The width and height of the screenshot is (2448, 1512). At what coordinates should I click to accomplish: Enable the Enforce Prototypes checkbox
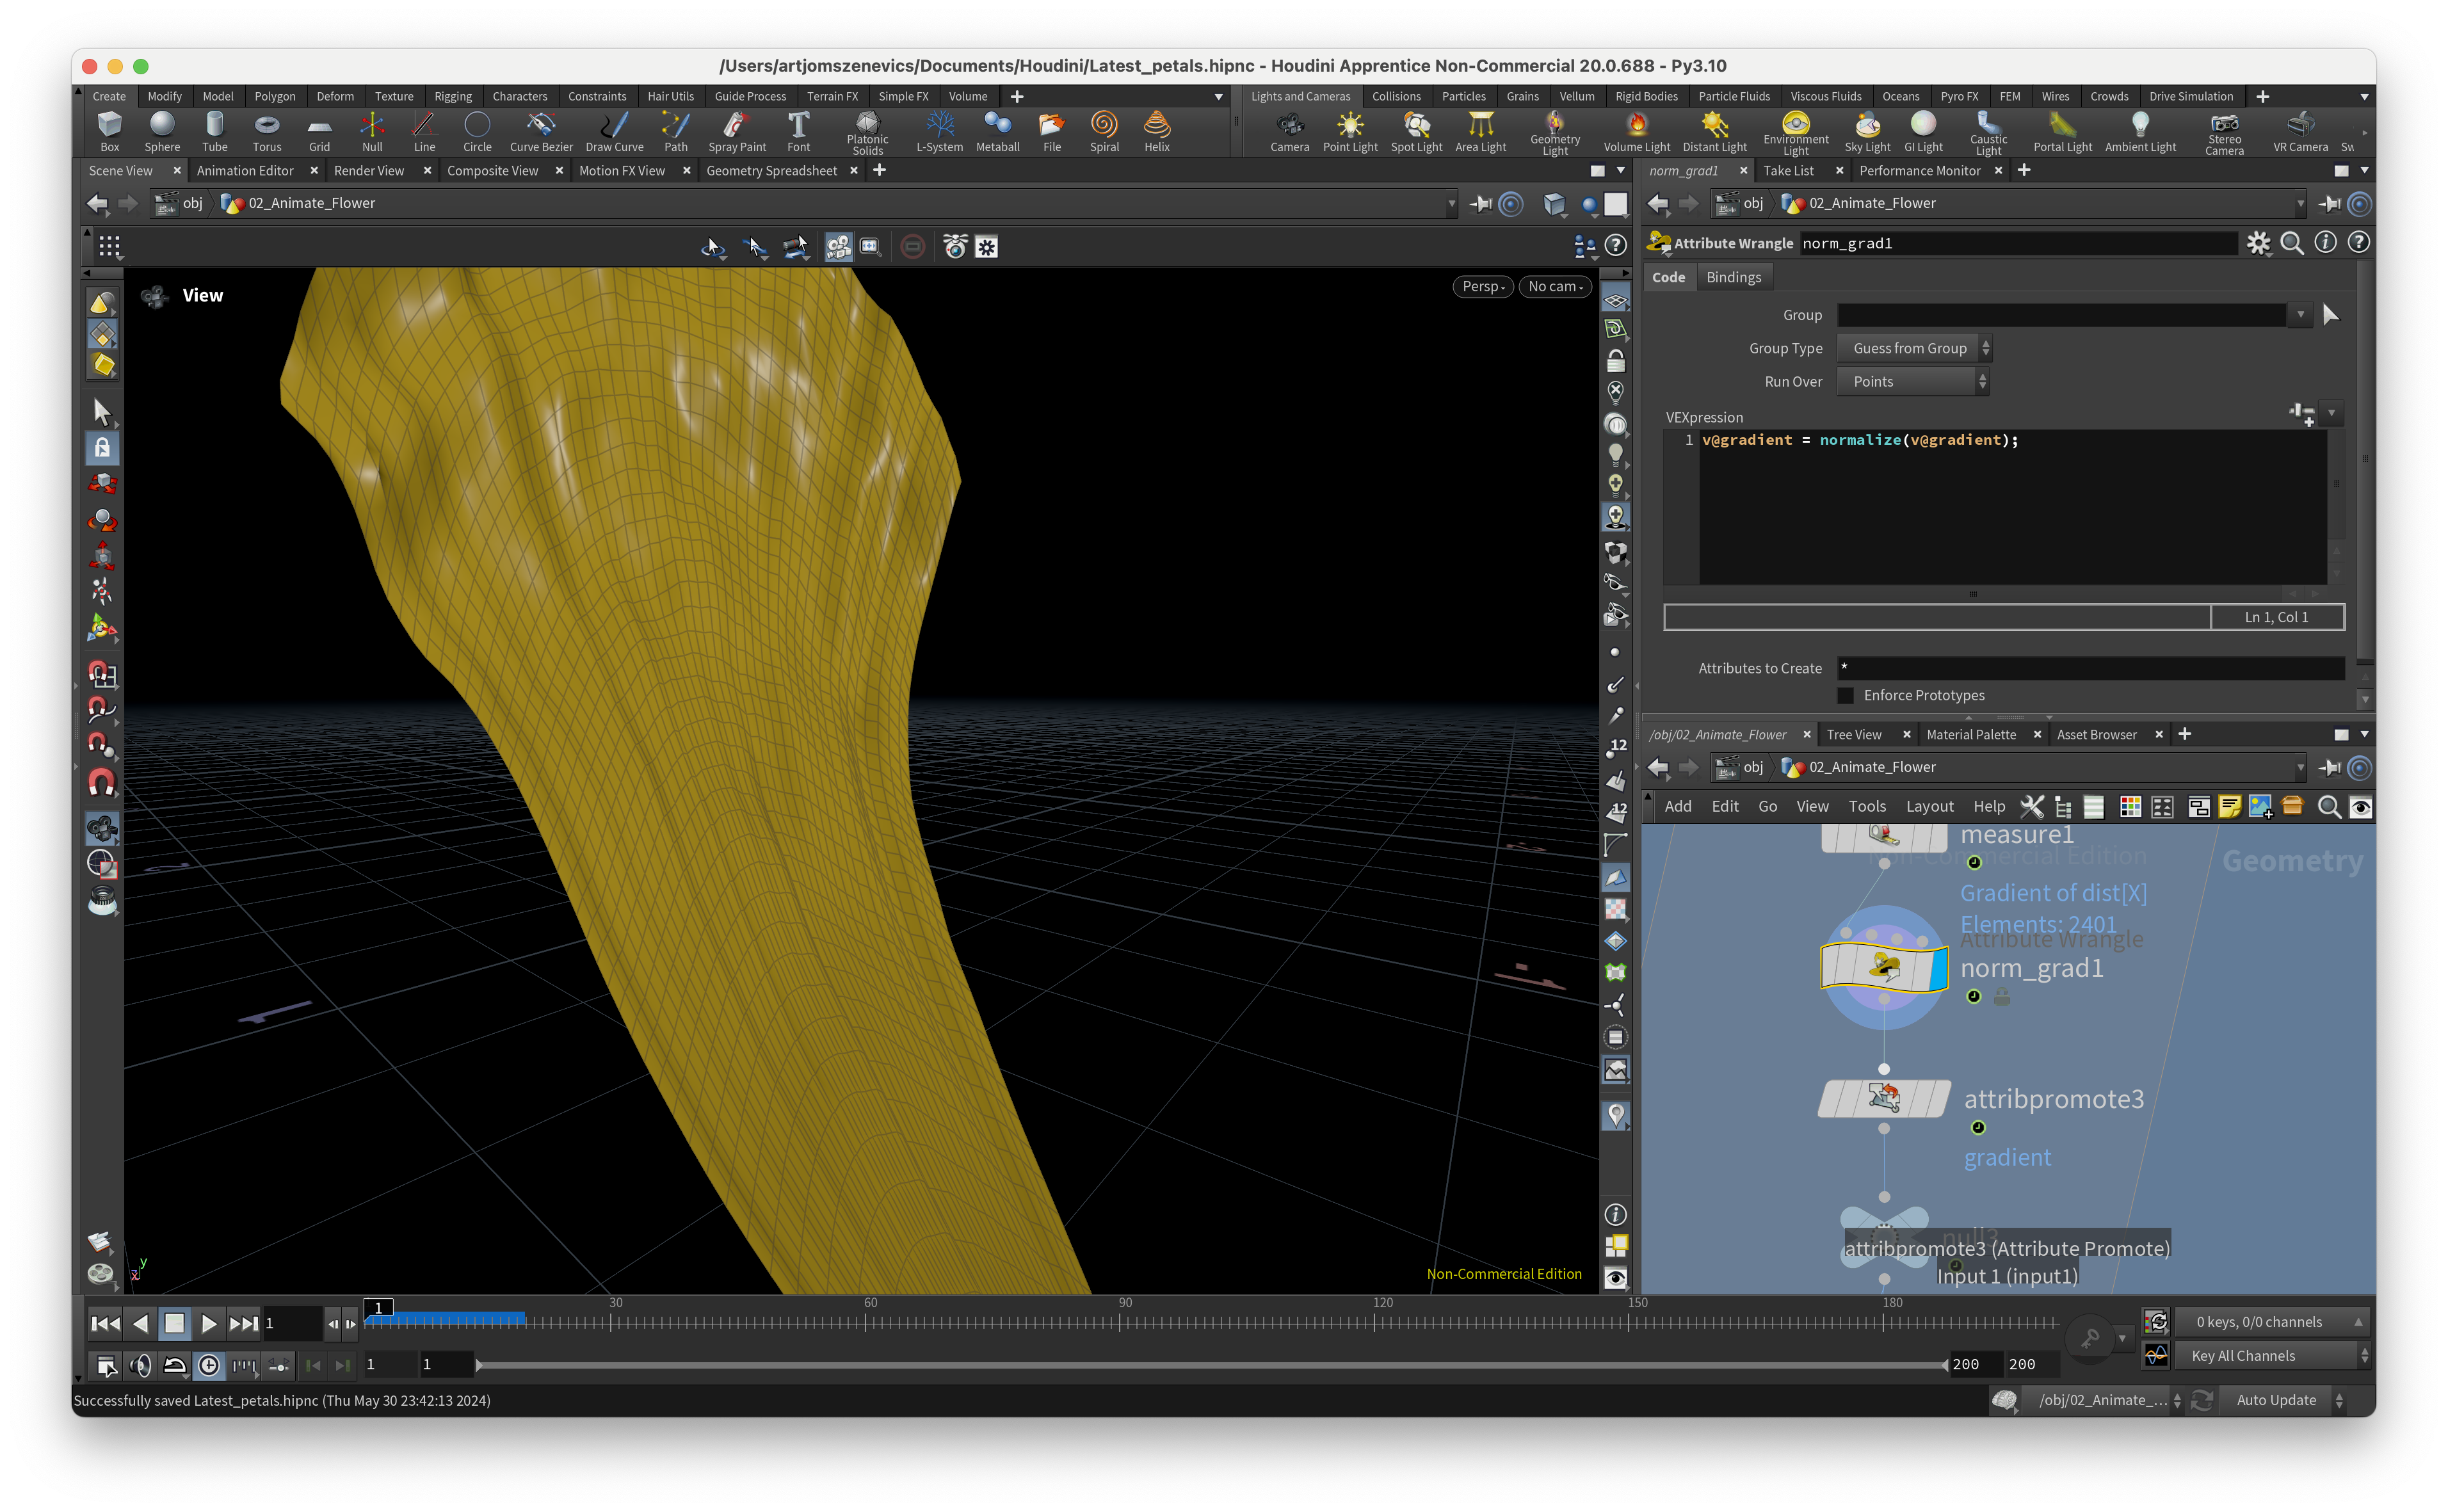click(x=1846, y=695)
